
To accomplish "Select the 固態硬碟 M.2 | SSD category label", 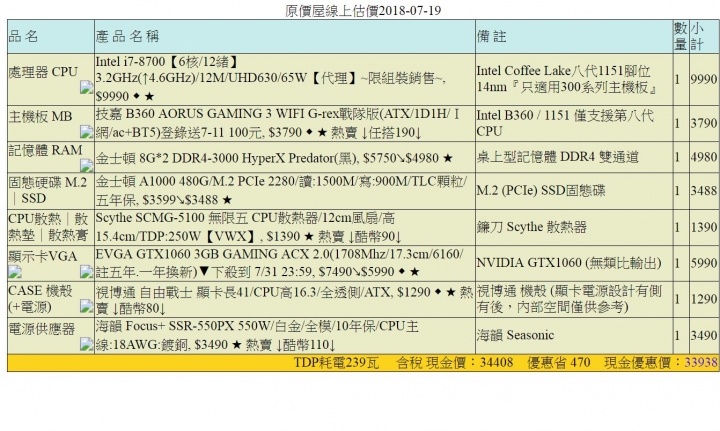I will pyautogui.click(x=48, y=190).
